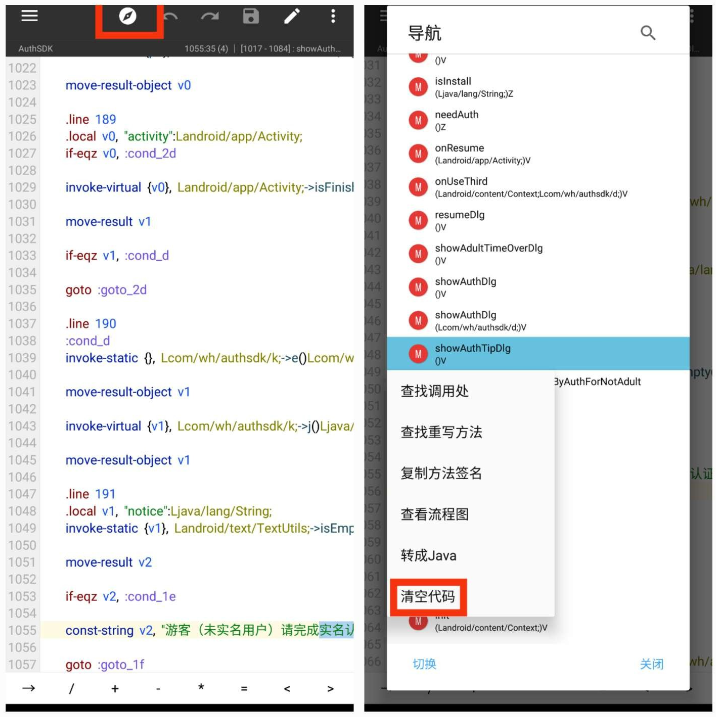Screen dimensions: 716x717
Task: Insert tab arrow symbol key
Action: click(x=28, y=688)
